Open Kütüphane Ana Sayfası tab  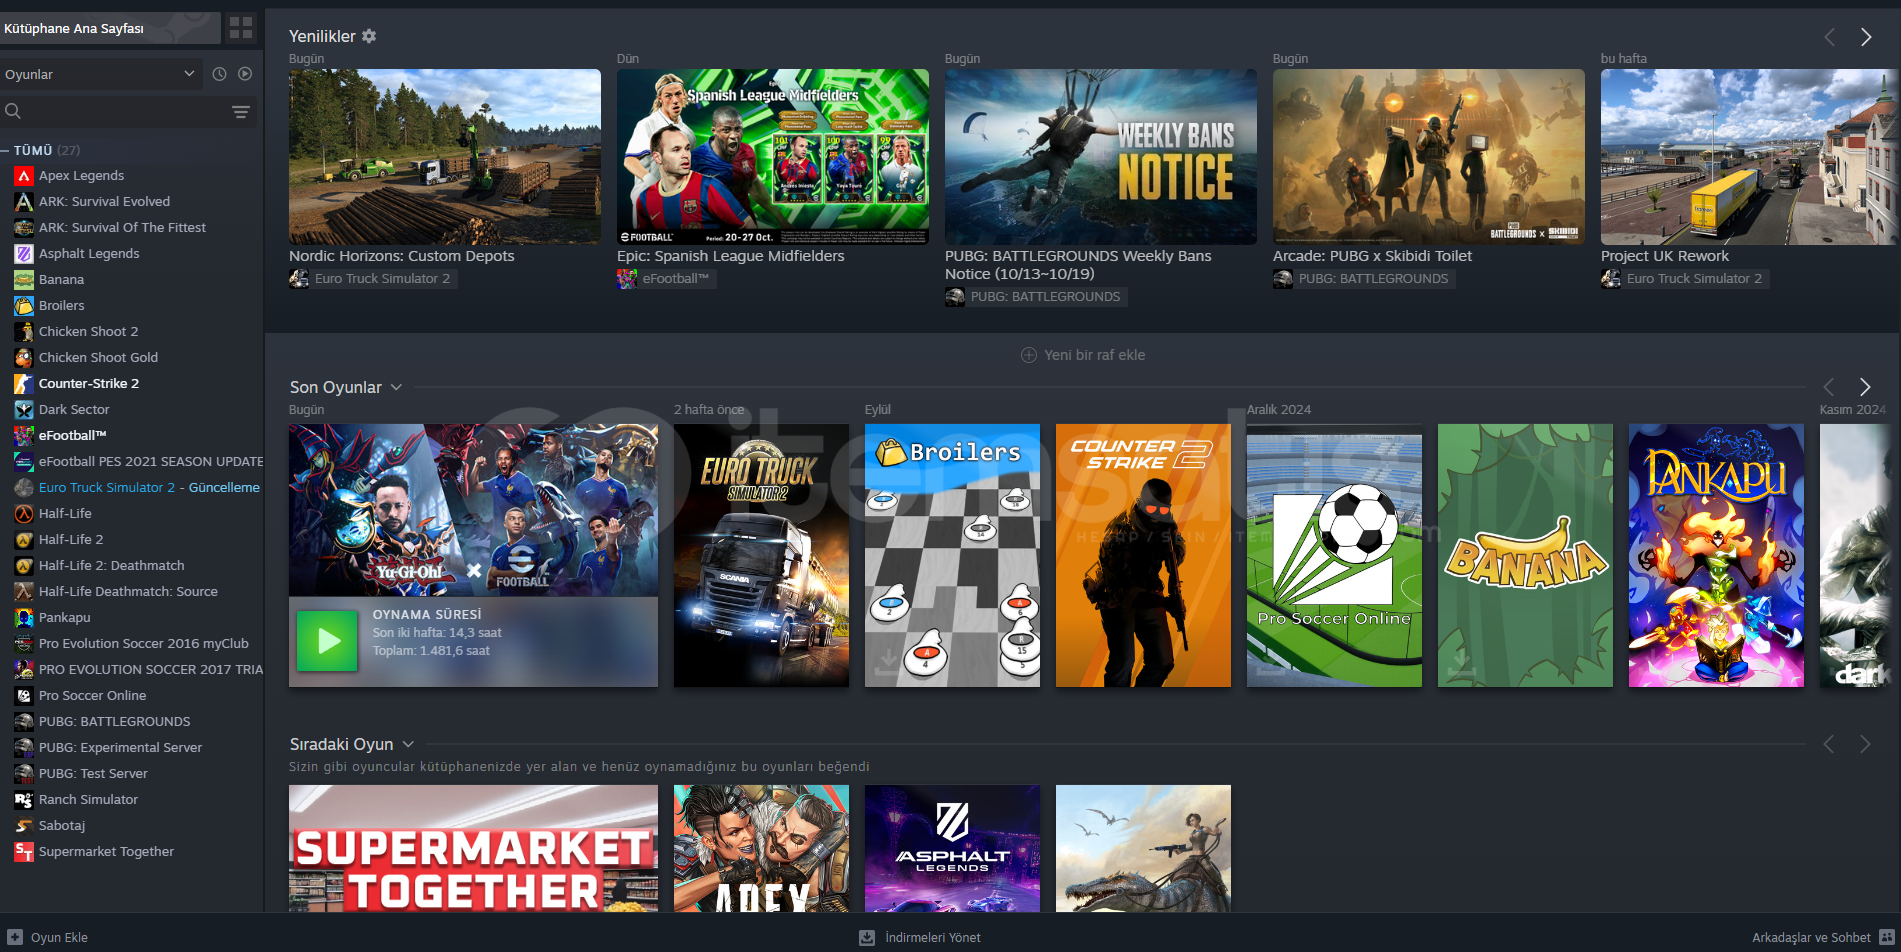[110, 28]
